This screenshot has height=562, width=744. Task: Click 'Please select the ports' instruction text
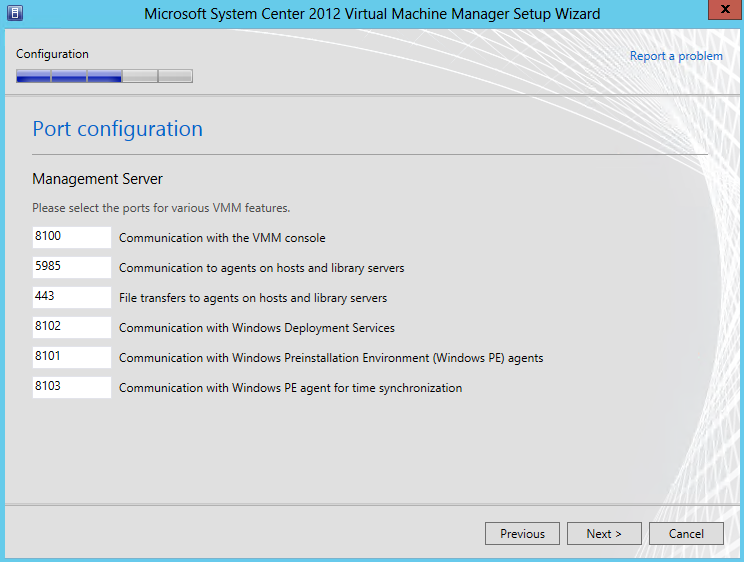161,208
